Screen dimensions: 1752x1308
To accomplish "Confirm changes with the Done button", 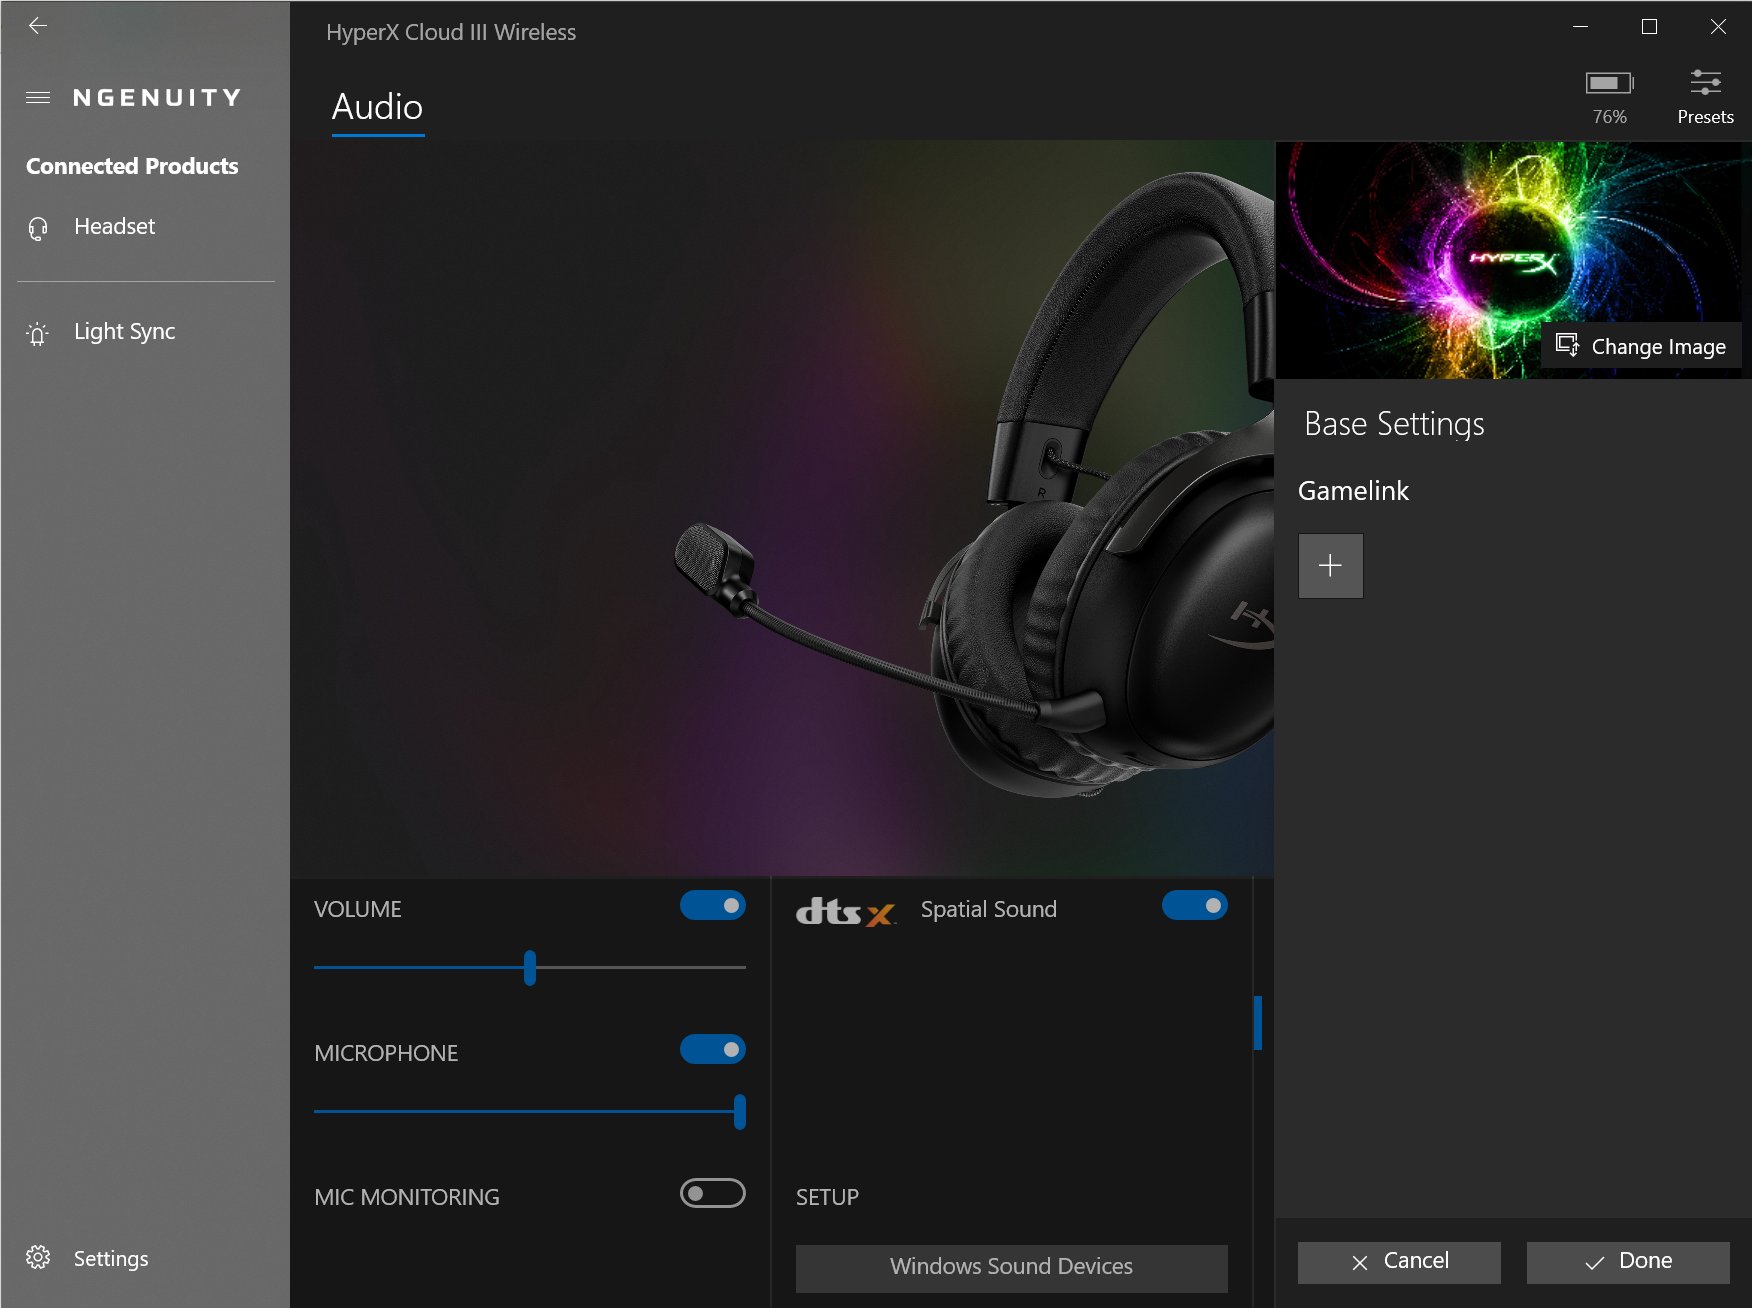I will coord(1627,1261).
